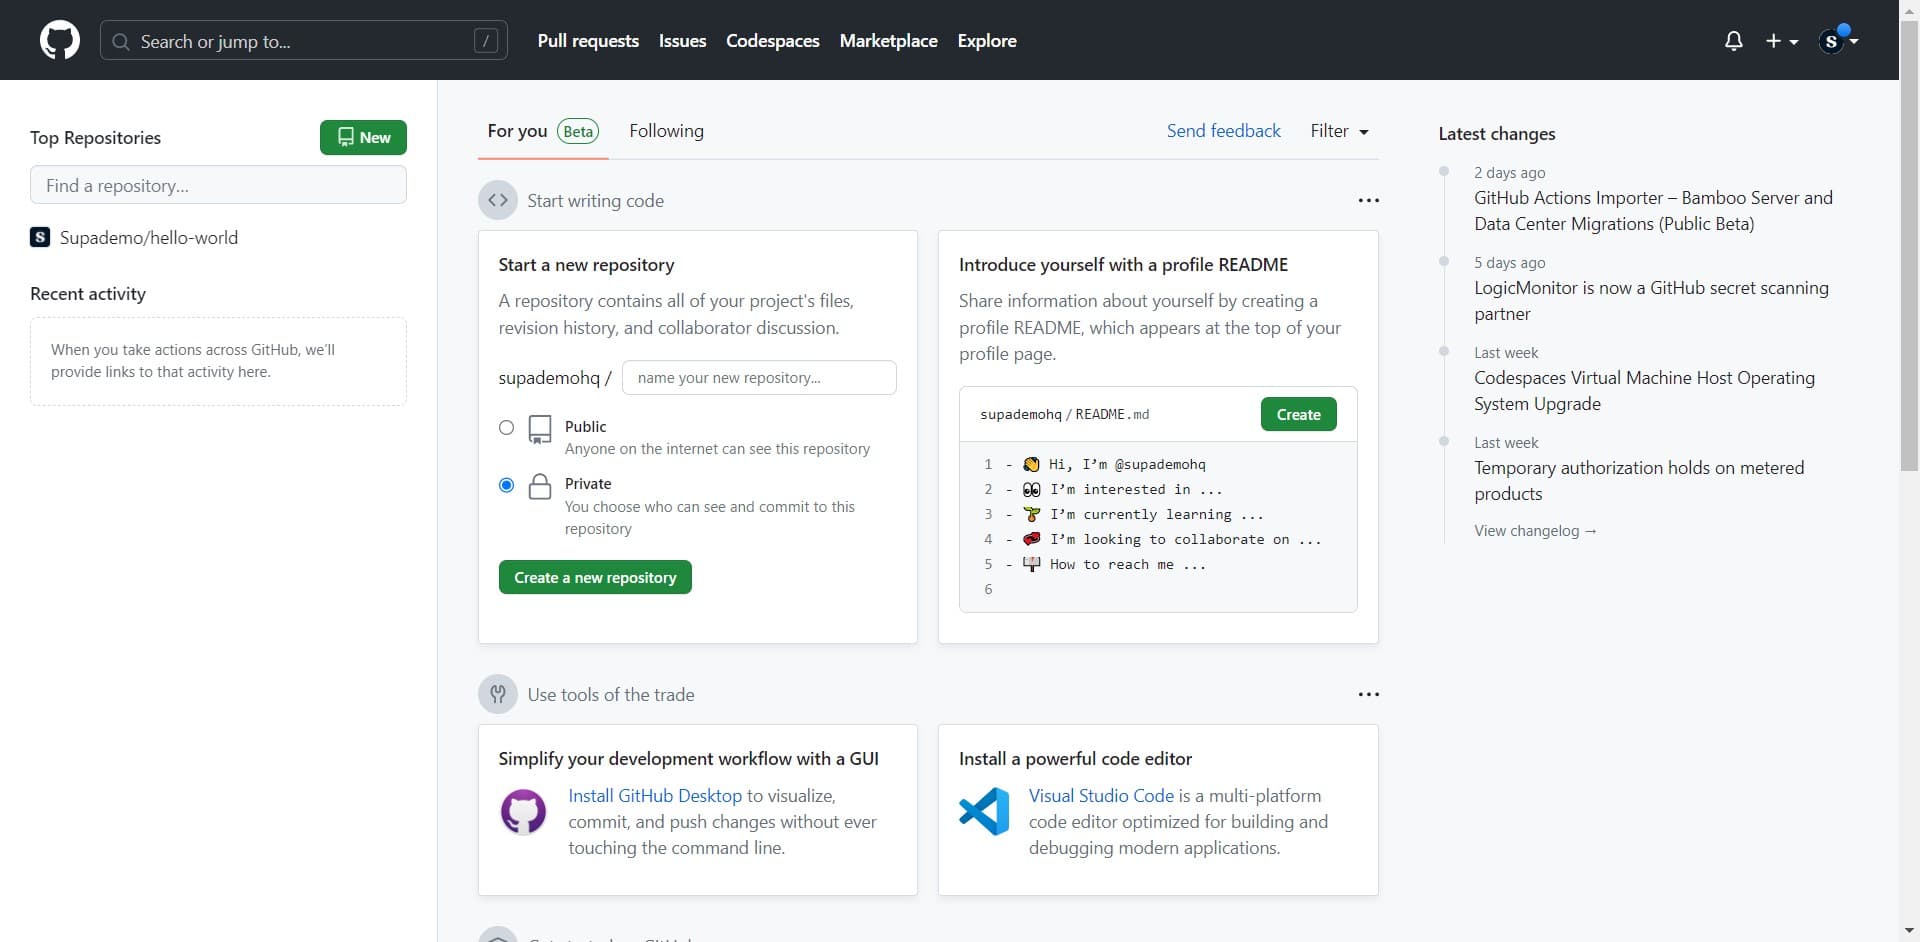Click the Supademo/hello-world repository avatar
The image size is (1920, 942).
39,237
